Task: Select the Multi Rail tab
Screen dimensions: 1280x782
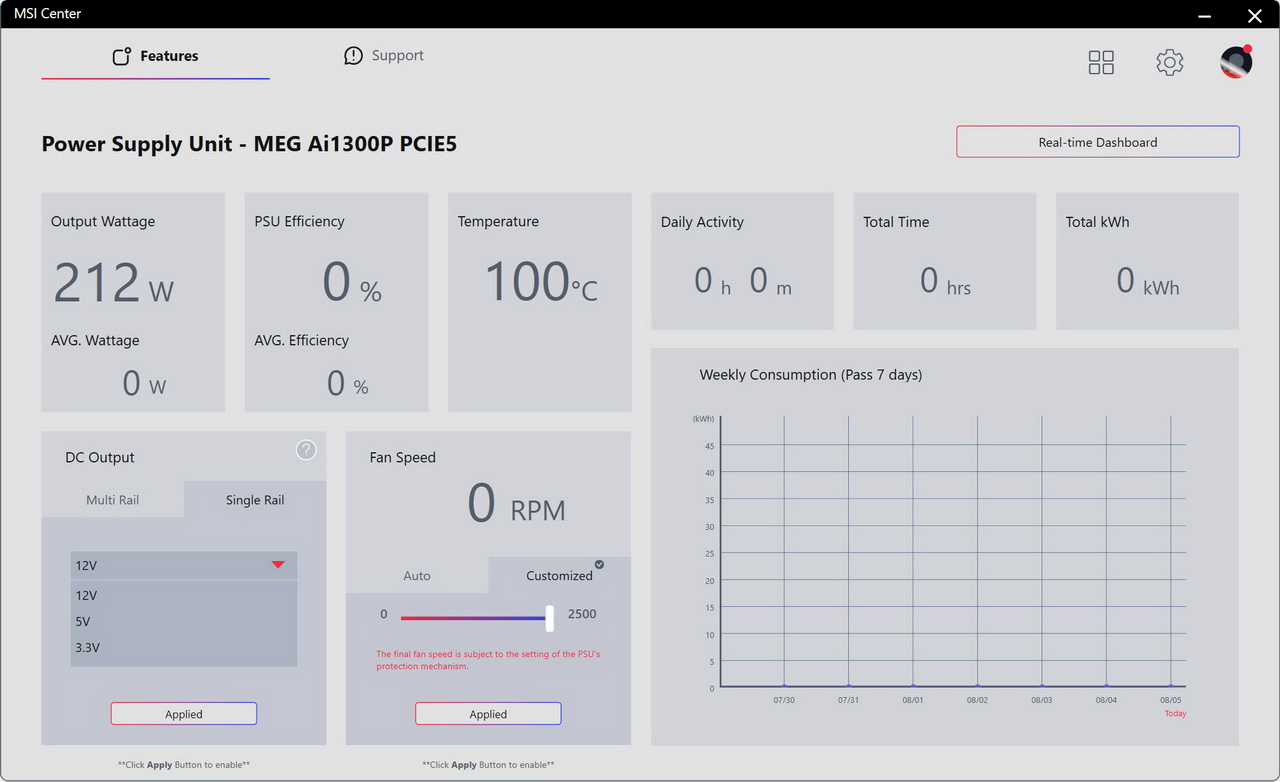Action: (113, 500)
